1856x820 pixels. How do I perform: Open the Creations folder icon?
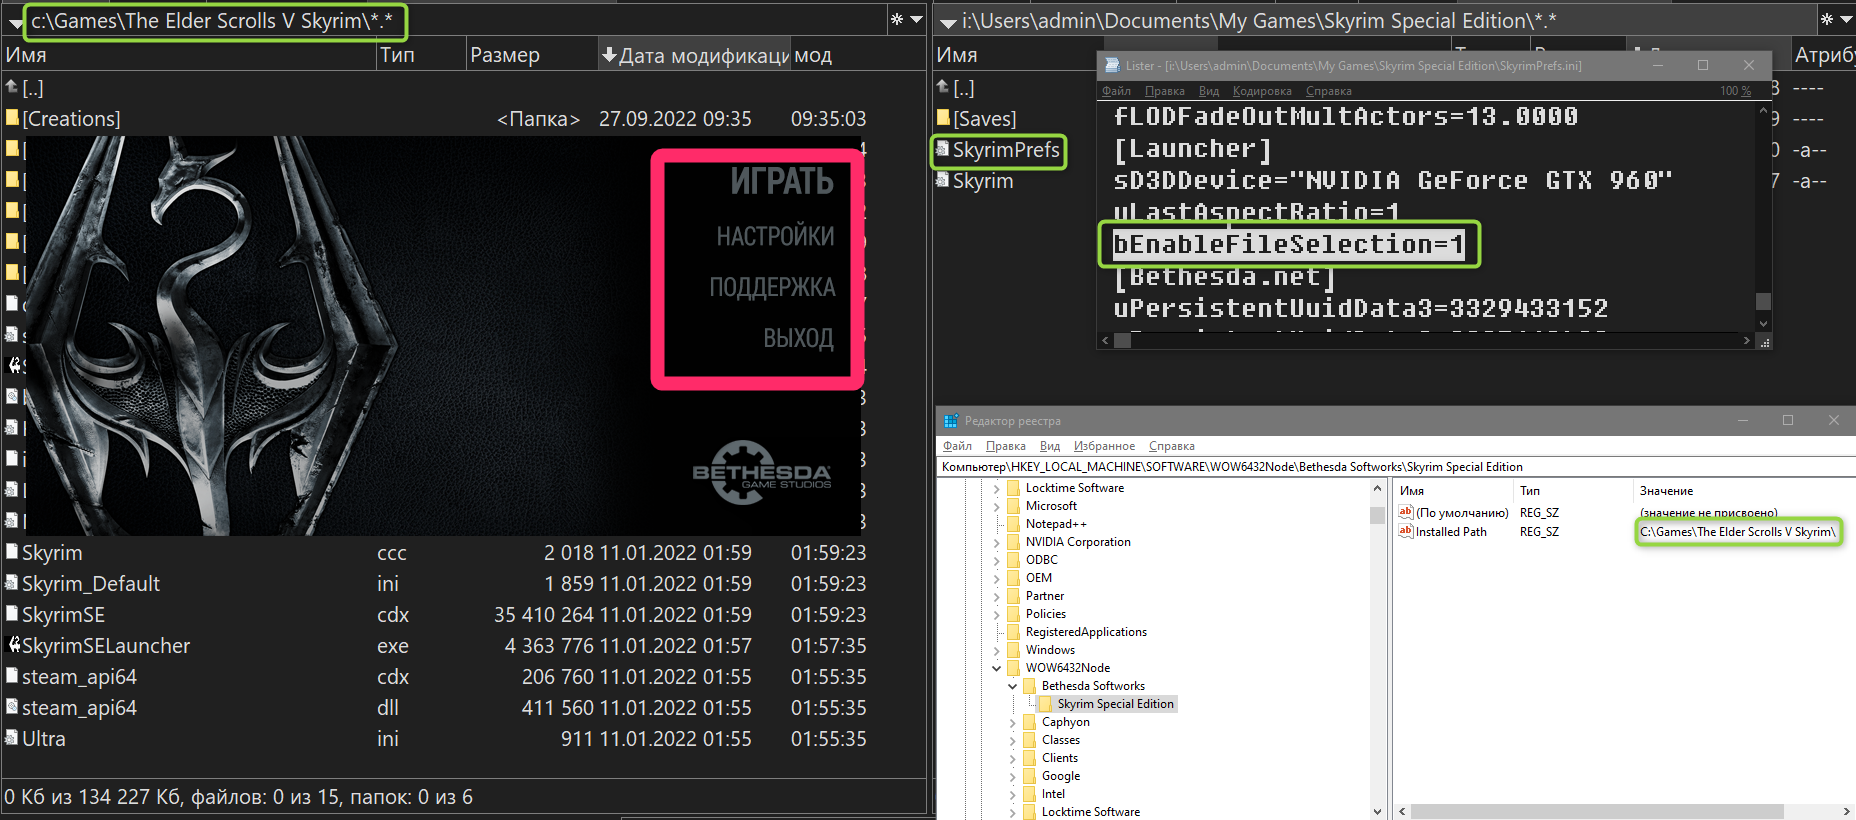pos(12,118)
